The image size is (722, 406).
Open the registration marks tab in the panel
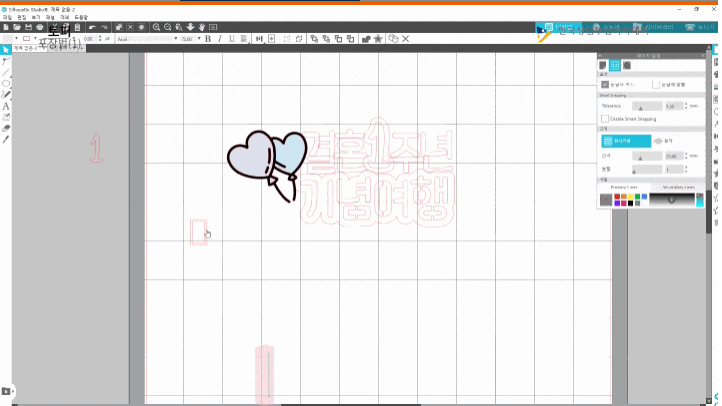pyautogui.click(x=627, y=65)
